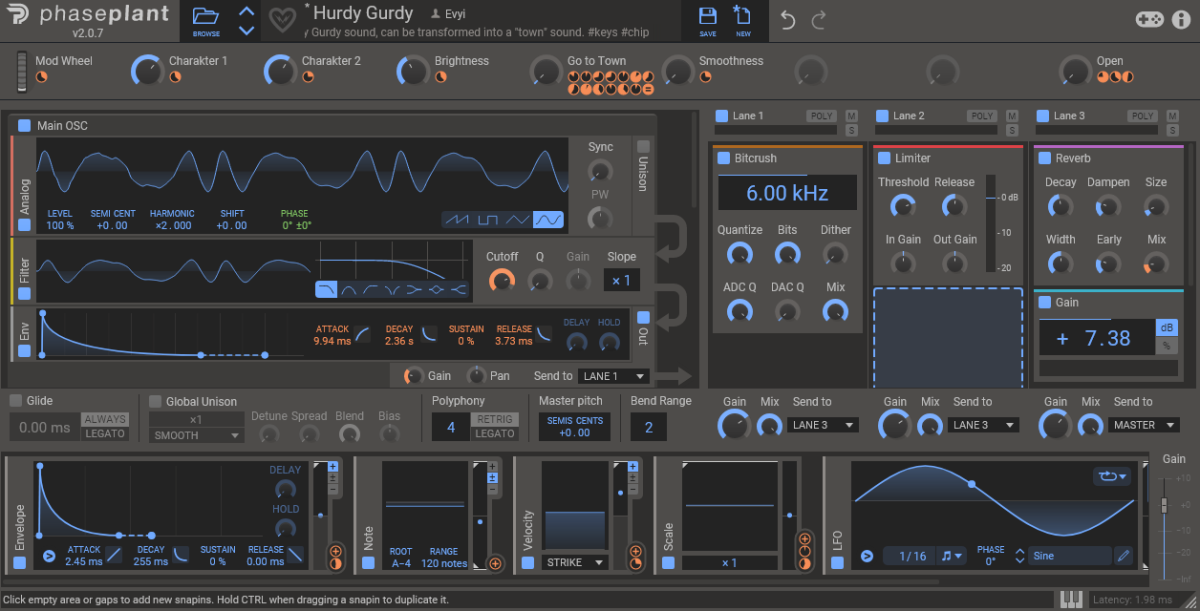Image resolution: width=1200 pixels, height=611 pixels.
Task: Click the Scale modulator ×1 multiplier field
Action: 730,563
